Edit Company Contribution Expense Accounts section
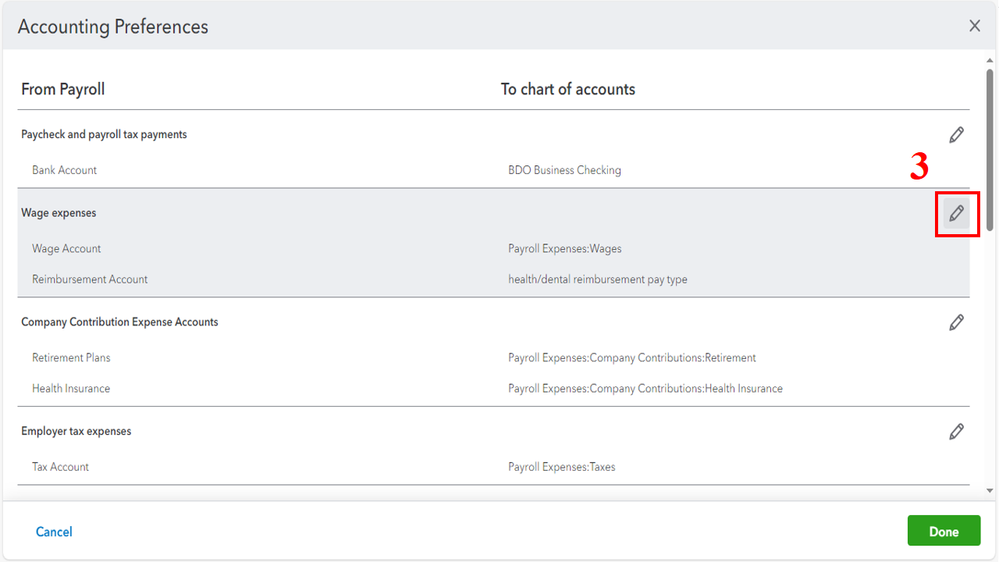The image size is (999, 562). (x=957, y=322)
